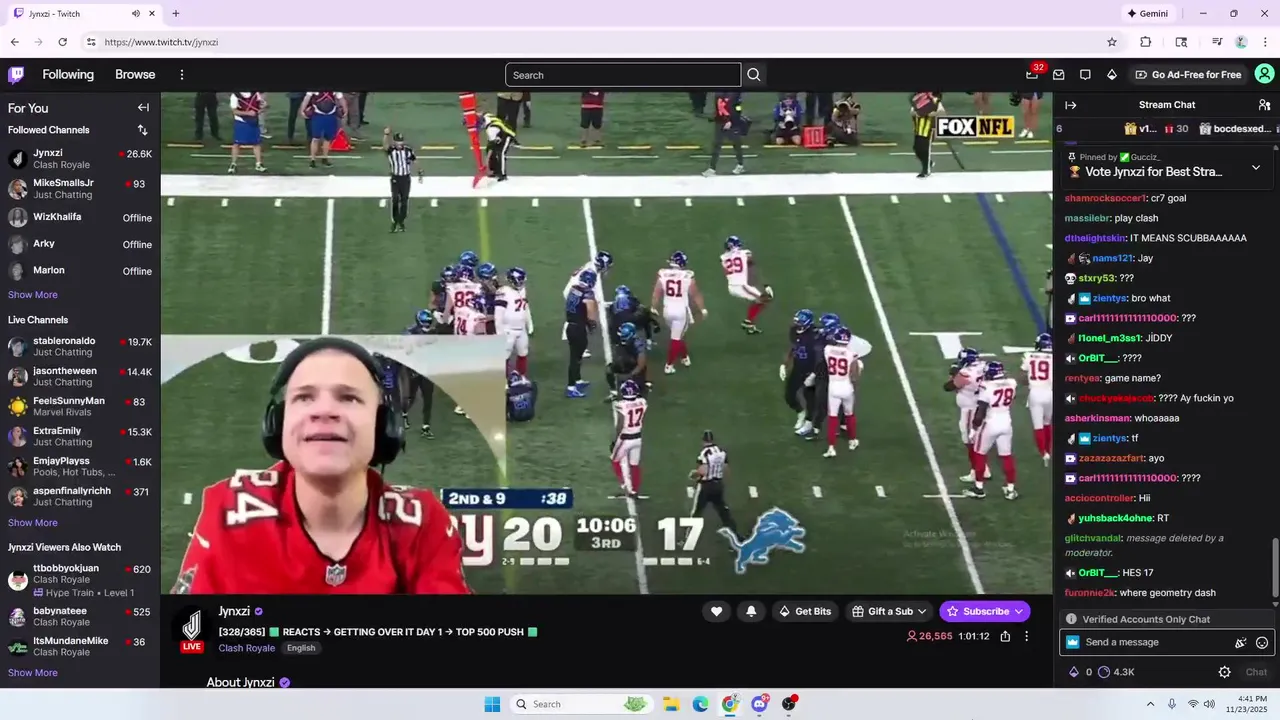
Task: Toggle stream notifications bell
Action: [x=751, y=611]
